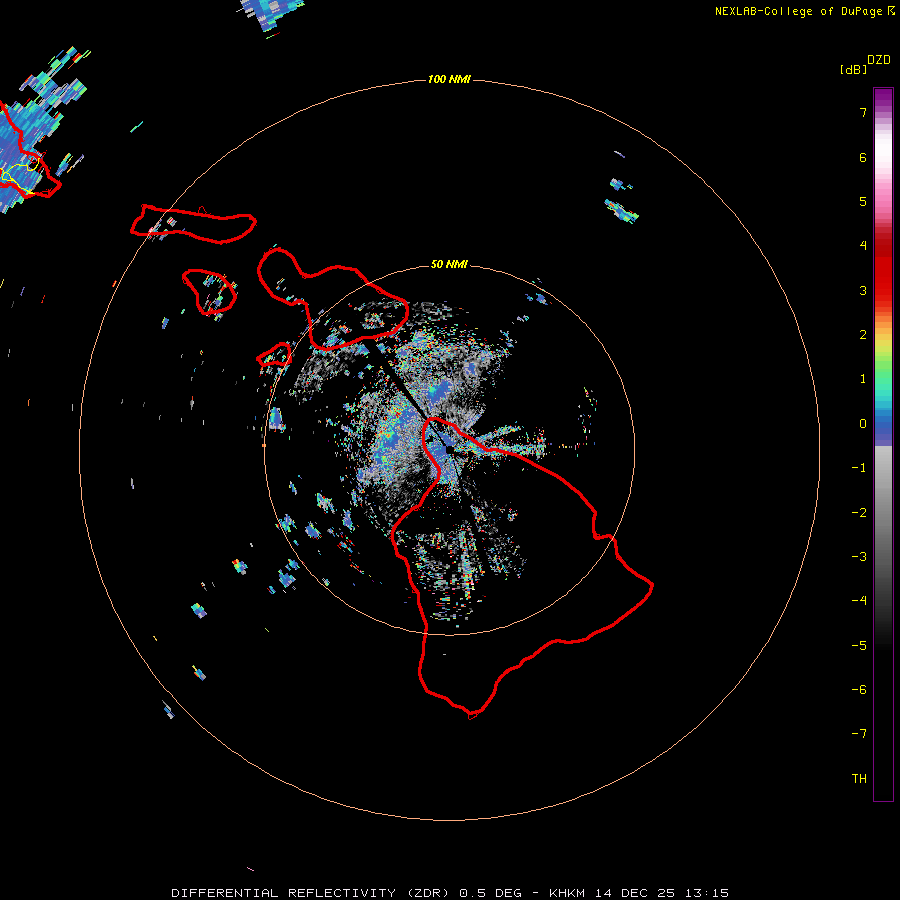The height and width of the screenshot is (900, 900).
Task: Click the 7 value on color scale
Action: tap(863, 112)
